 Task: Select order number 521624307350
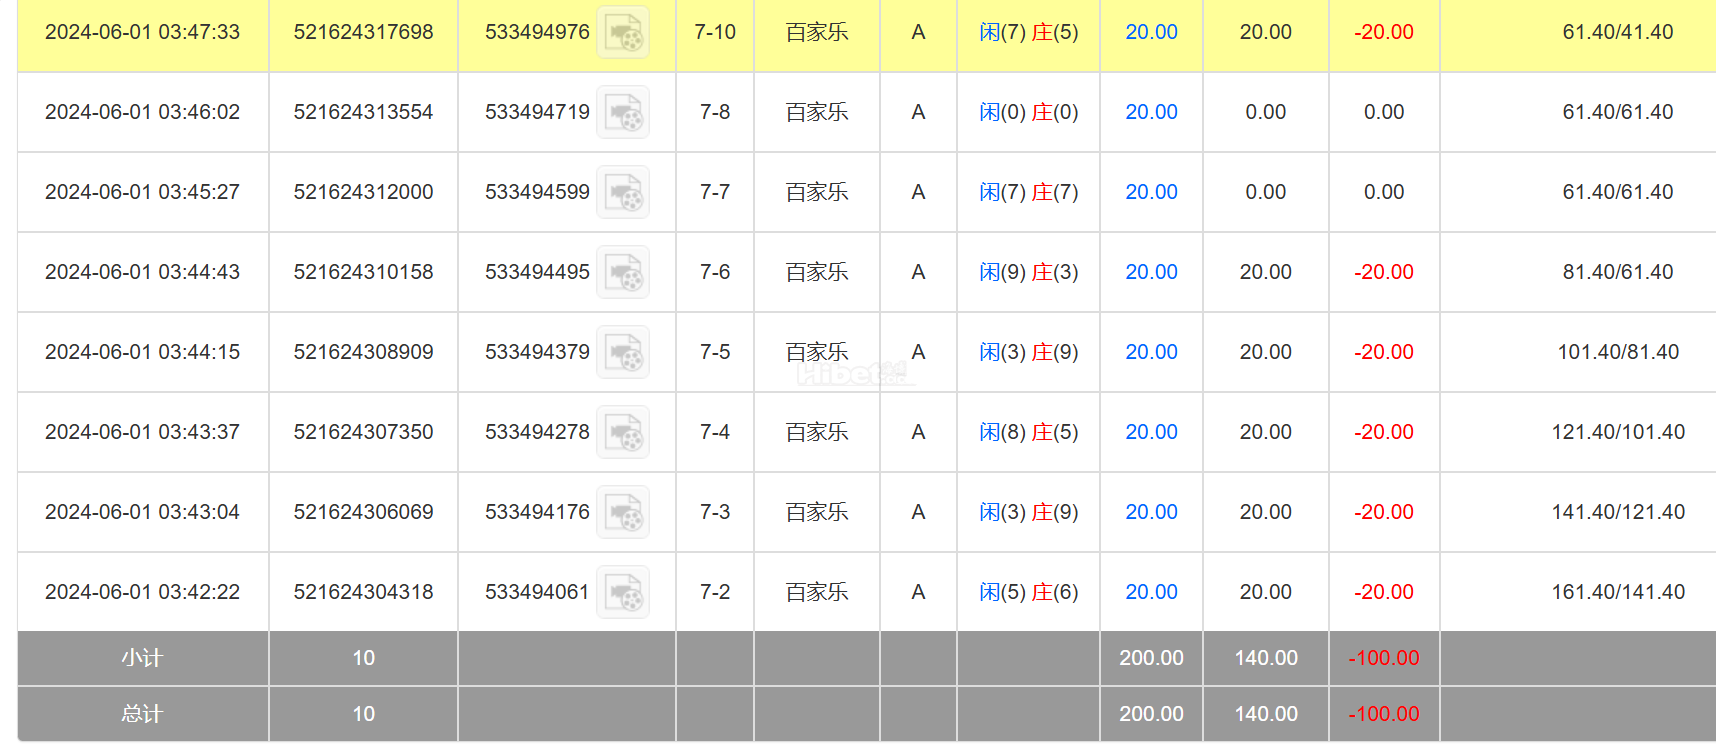pos(363,432)
